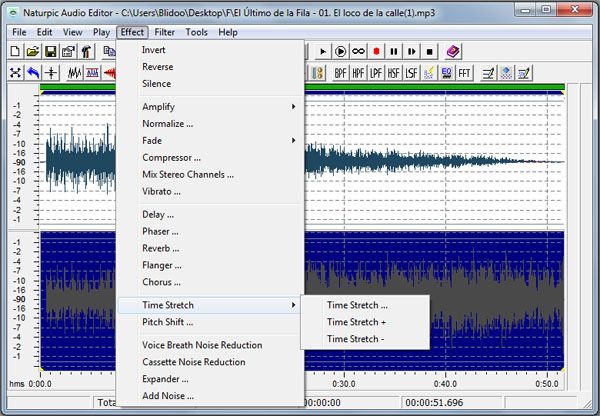
Task: Choose Invert from the Effect menu
Action: coord(210,50)
